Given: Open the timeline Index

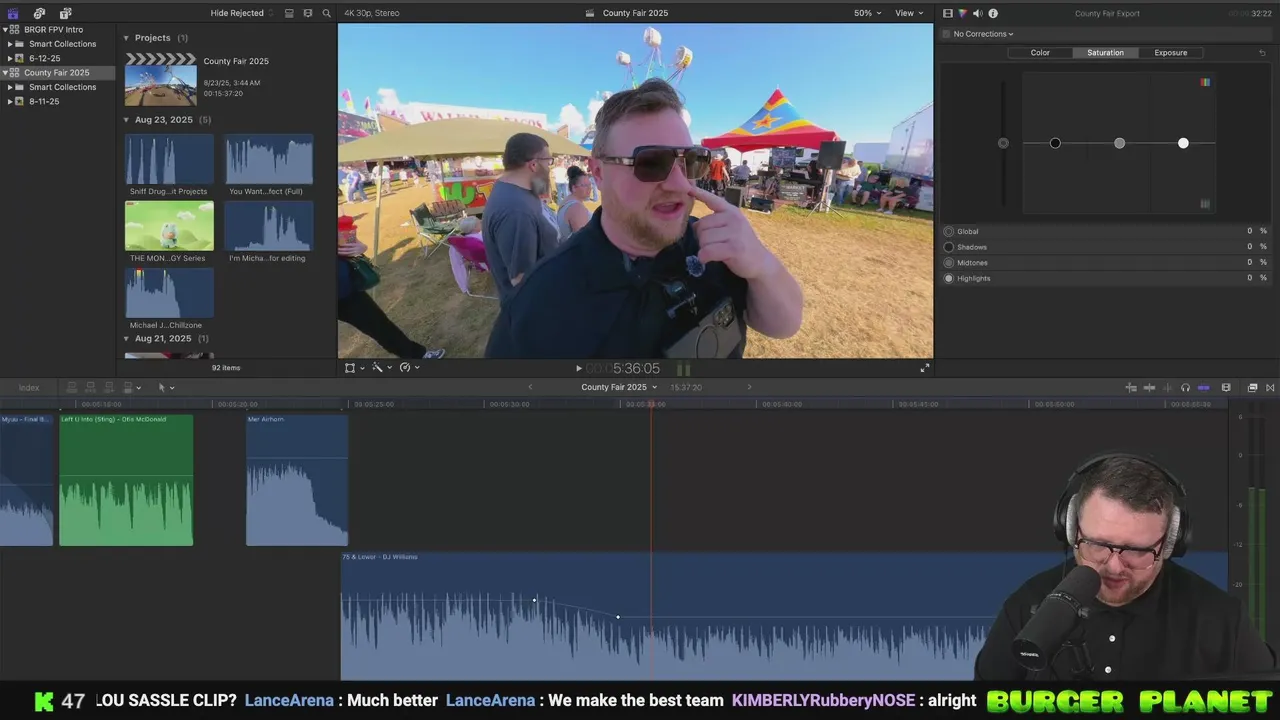Looking at the screenshot, I should (x=29, y=387).
